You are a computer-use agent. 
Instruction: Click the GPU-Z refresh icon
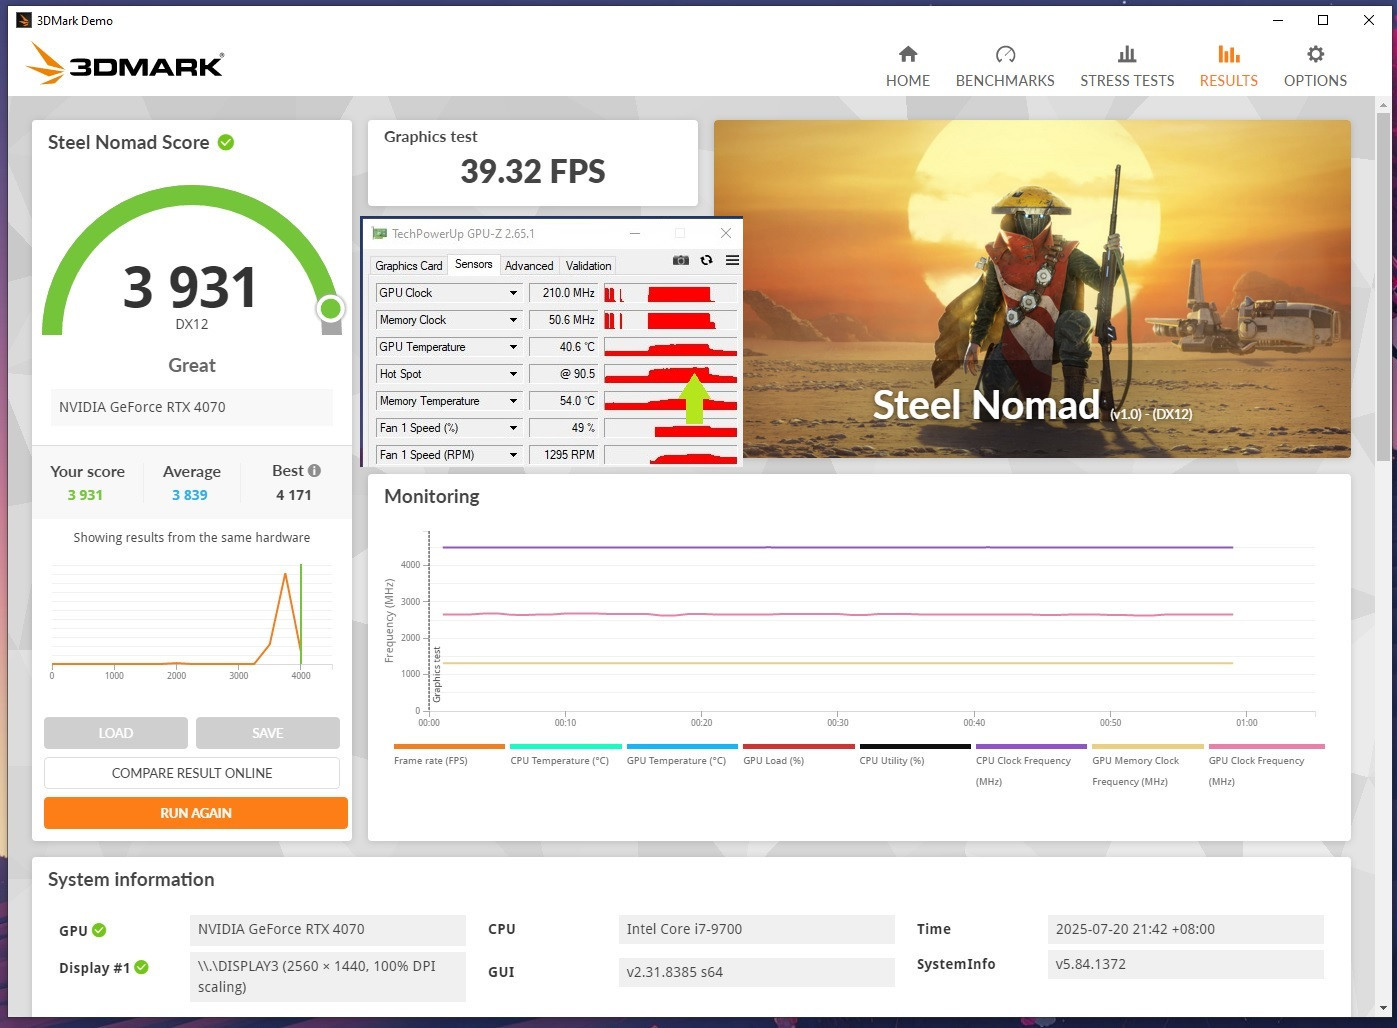coord(706,260)
